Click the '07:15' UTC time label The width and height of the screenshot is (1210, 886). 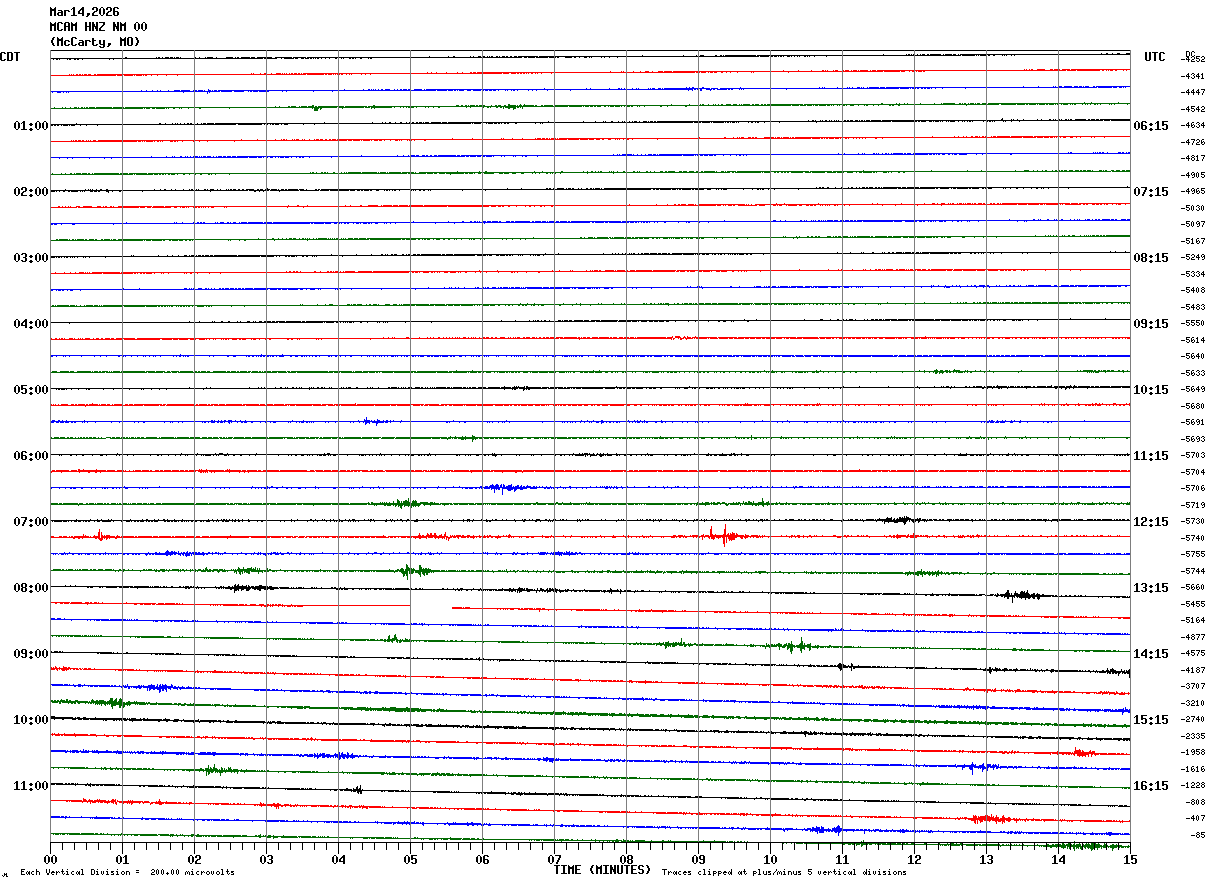click(1151, 192)
